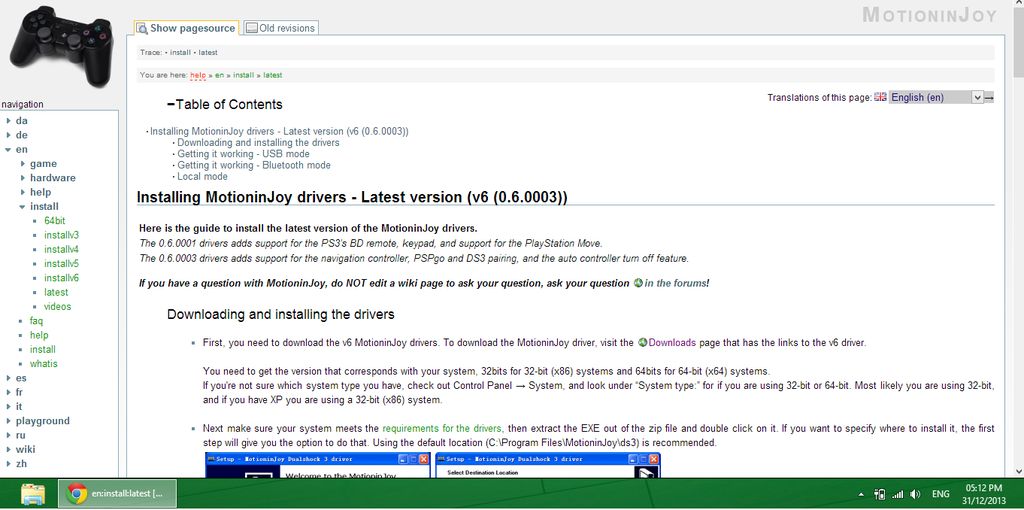Click the volume speaker tray icon
This screenshot has width=1024, height=510.
[915, 494]
